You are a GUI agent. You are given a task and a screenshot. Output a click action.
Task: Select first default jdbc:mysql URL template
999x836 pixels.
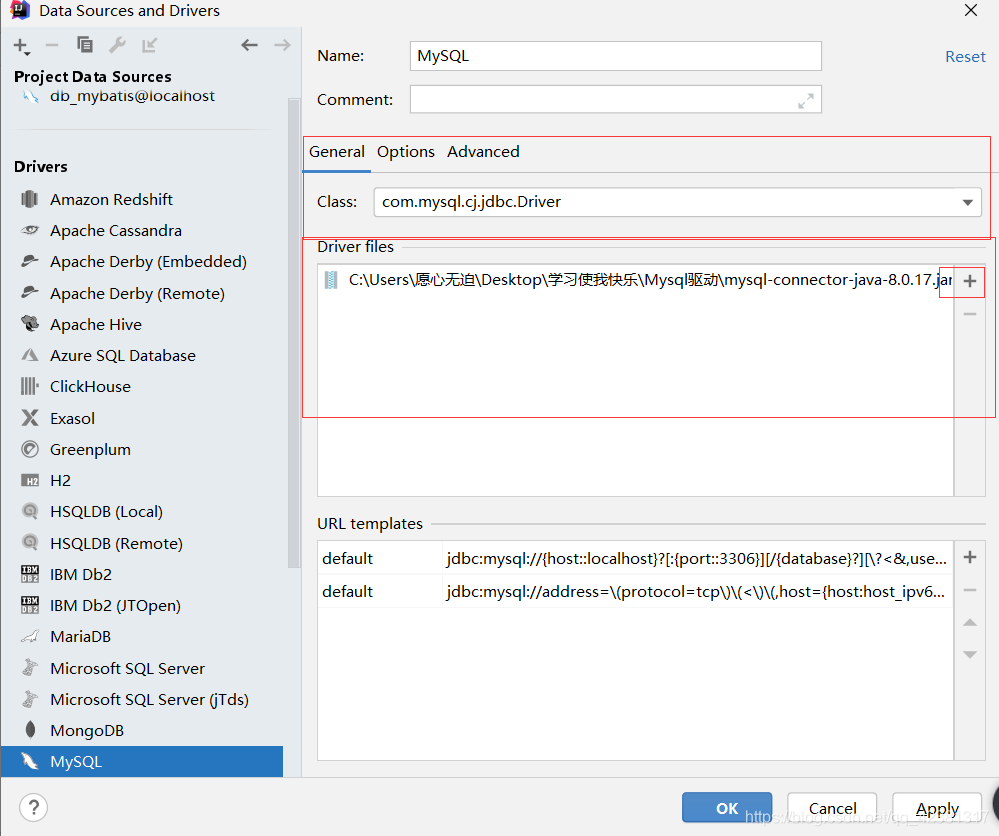pos(635,559)
